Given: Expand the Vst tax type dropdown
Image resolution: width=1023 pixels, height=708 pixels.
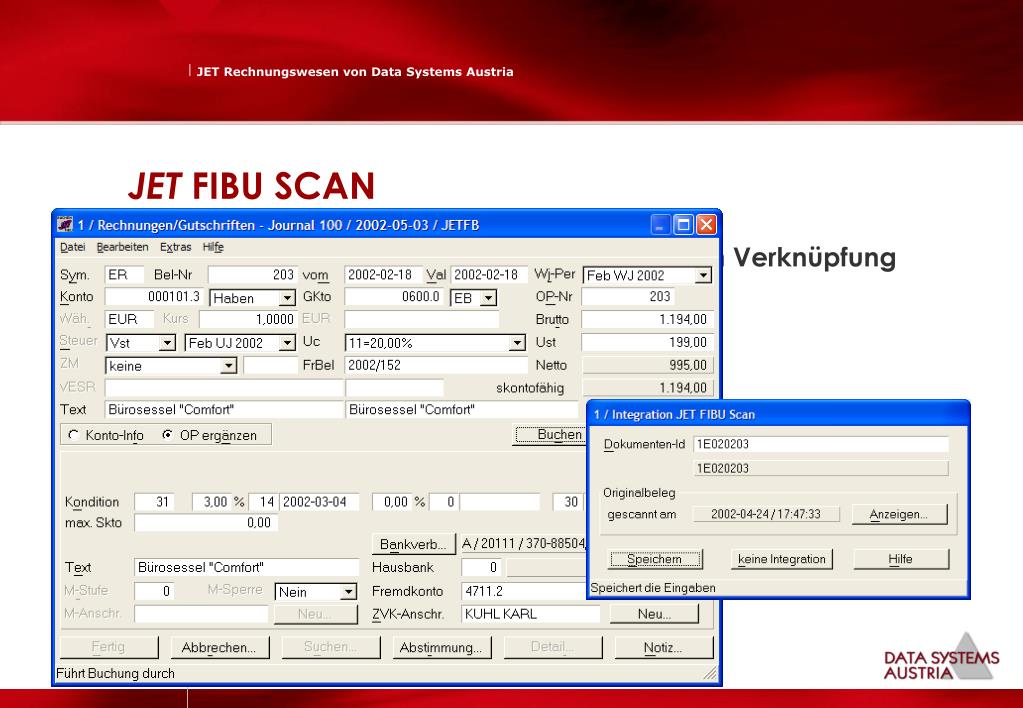Looking at the screenshot, I should pos(167,343).
